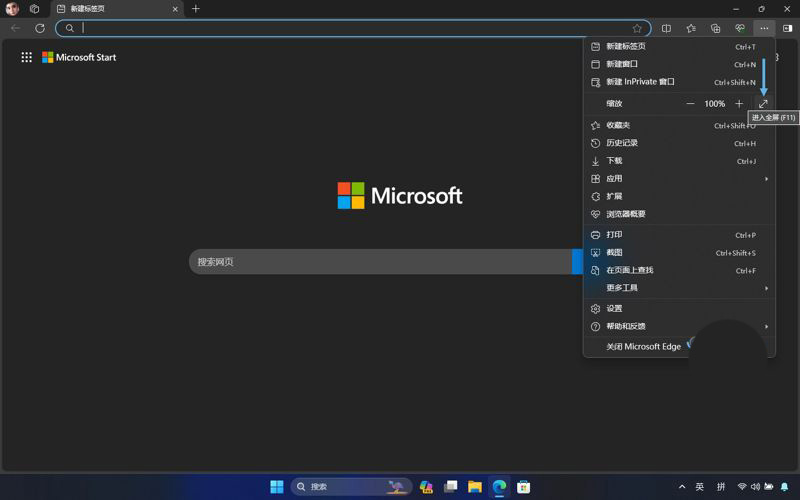Image resolution: width=800 pixels, height=500 pixels.
Task: Open File Explorer on taskbar
Action: (x=475, y=487)
